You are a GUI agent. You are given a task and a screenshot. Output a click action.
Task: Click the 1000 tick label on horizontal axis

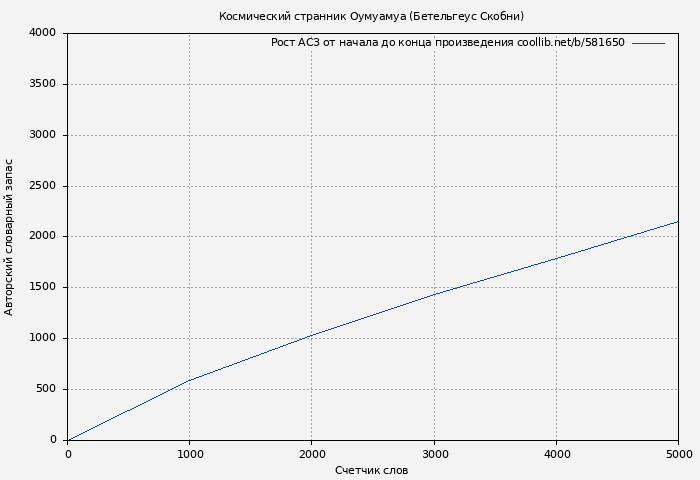tap(190, 454)
